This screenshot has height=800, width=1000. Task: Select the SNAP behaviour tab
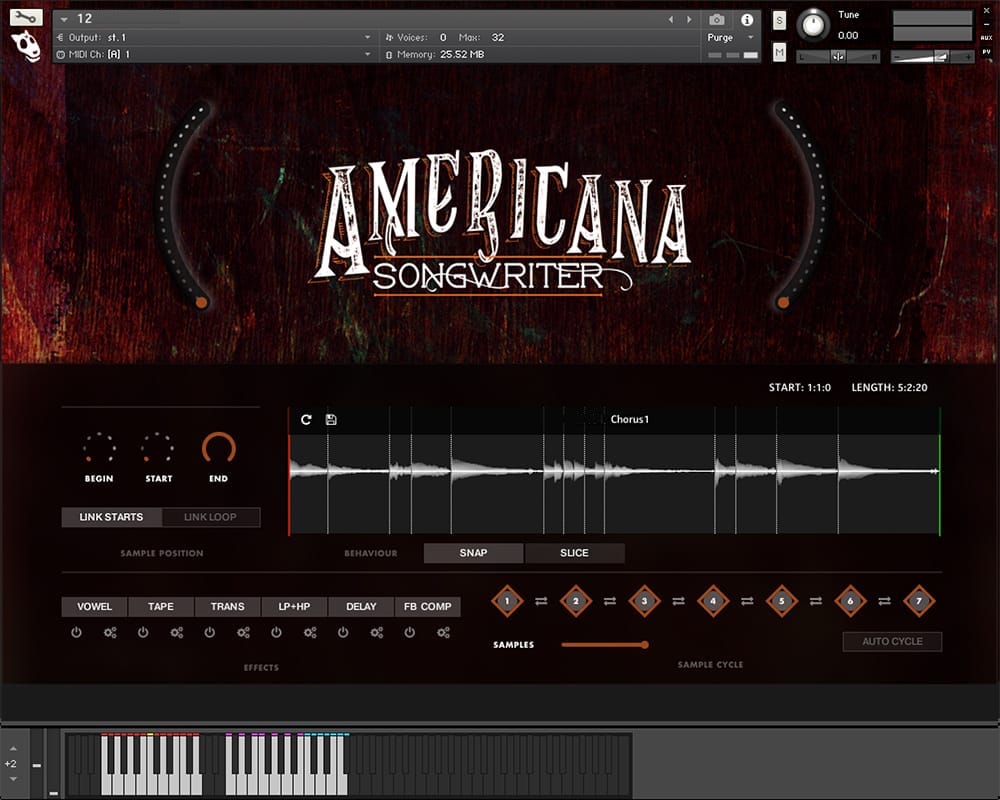pyautogui.click(x=473, y=553)
